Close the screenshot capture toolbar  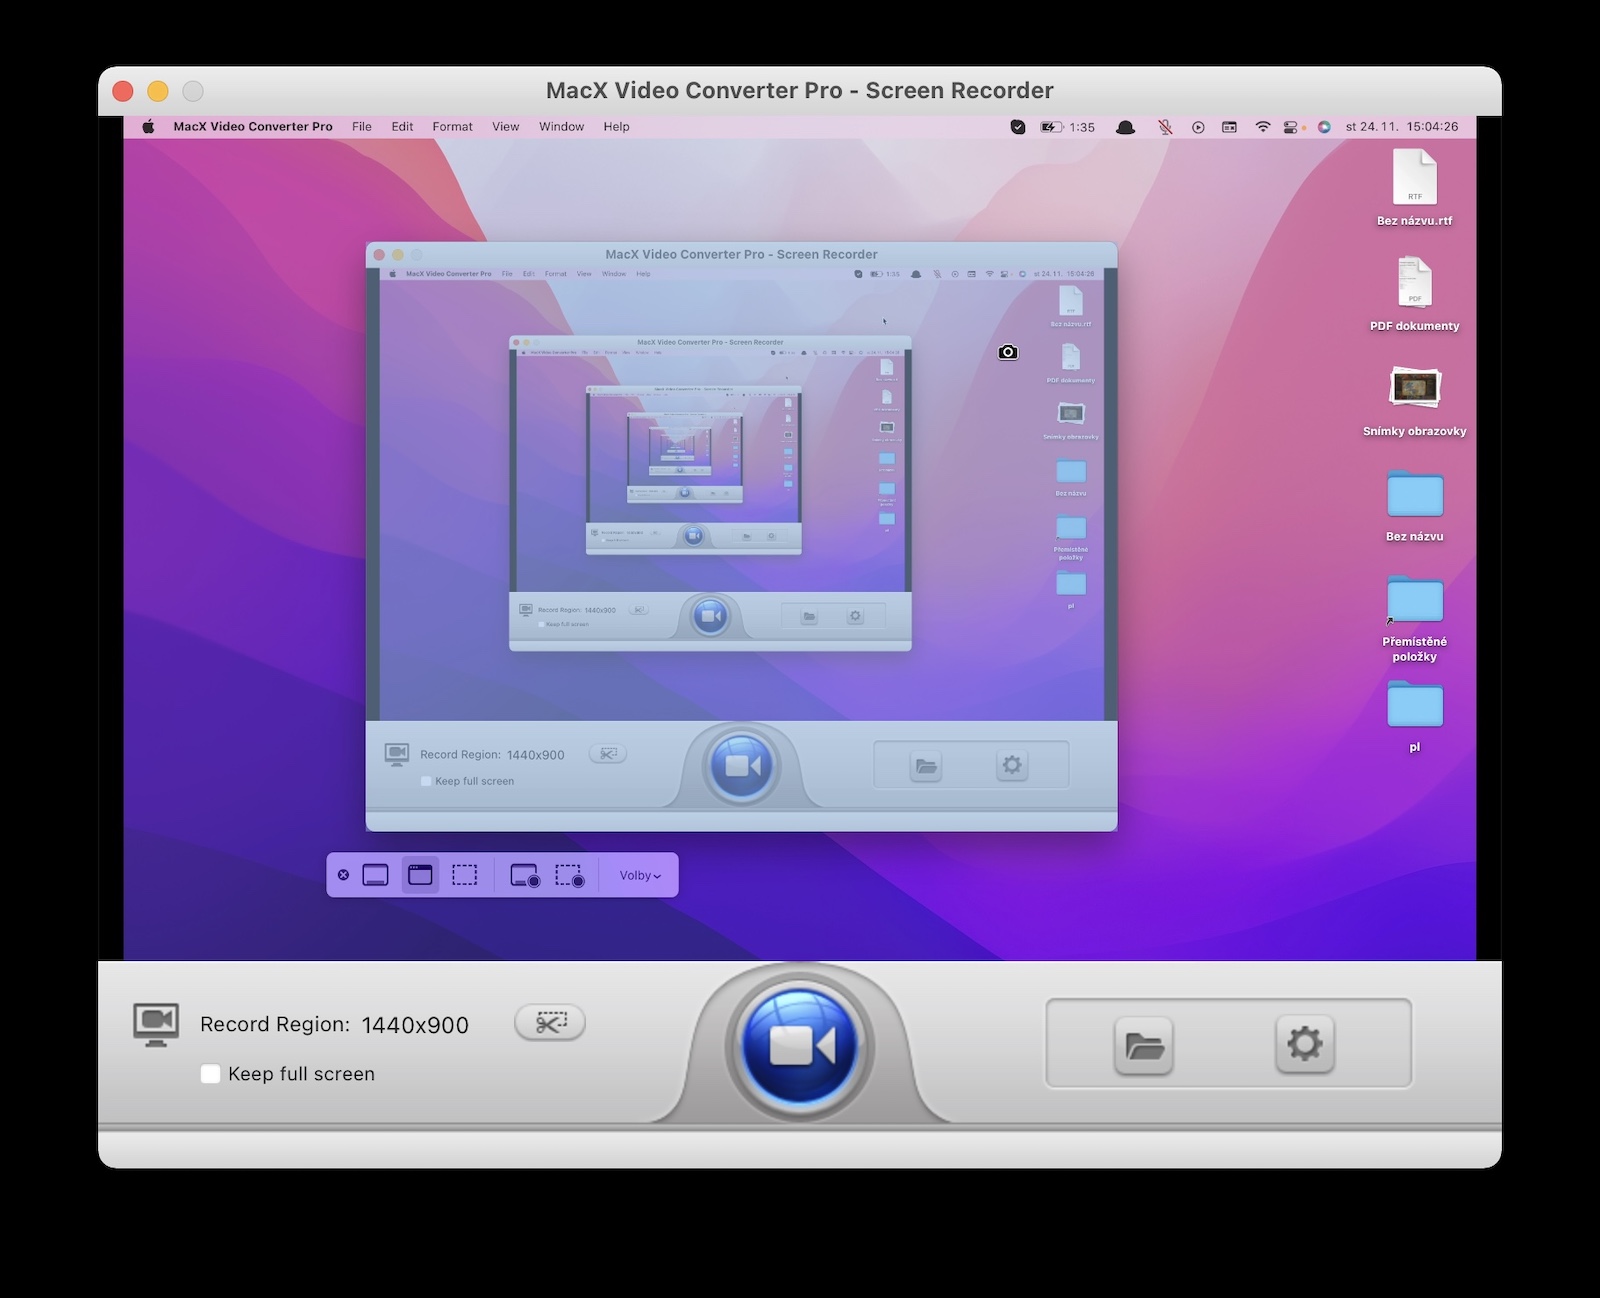point(343,875)
